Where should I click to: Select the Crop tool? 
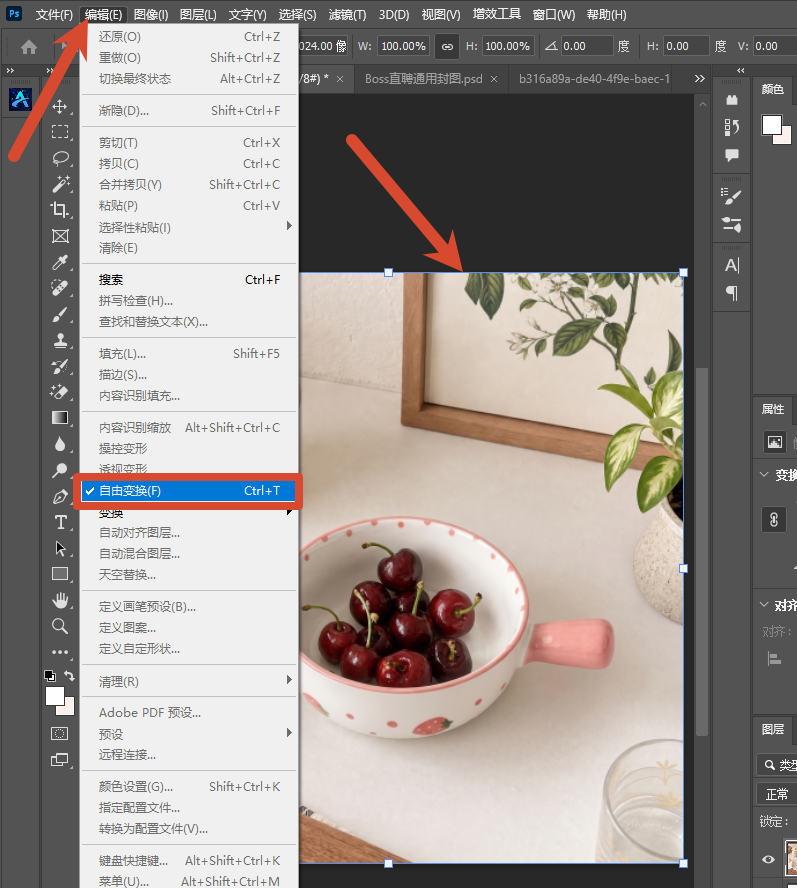60,210
